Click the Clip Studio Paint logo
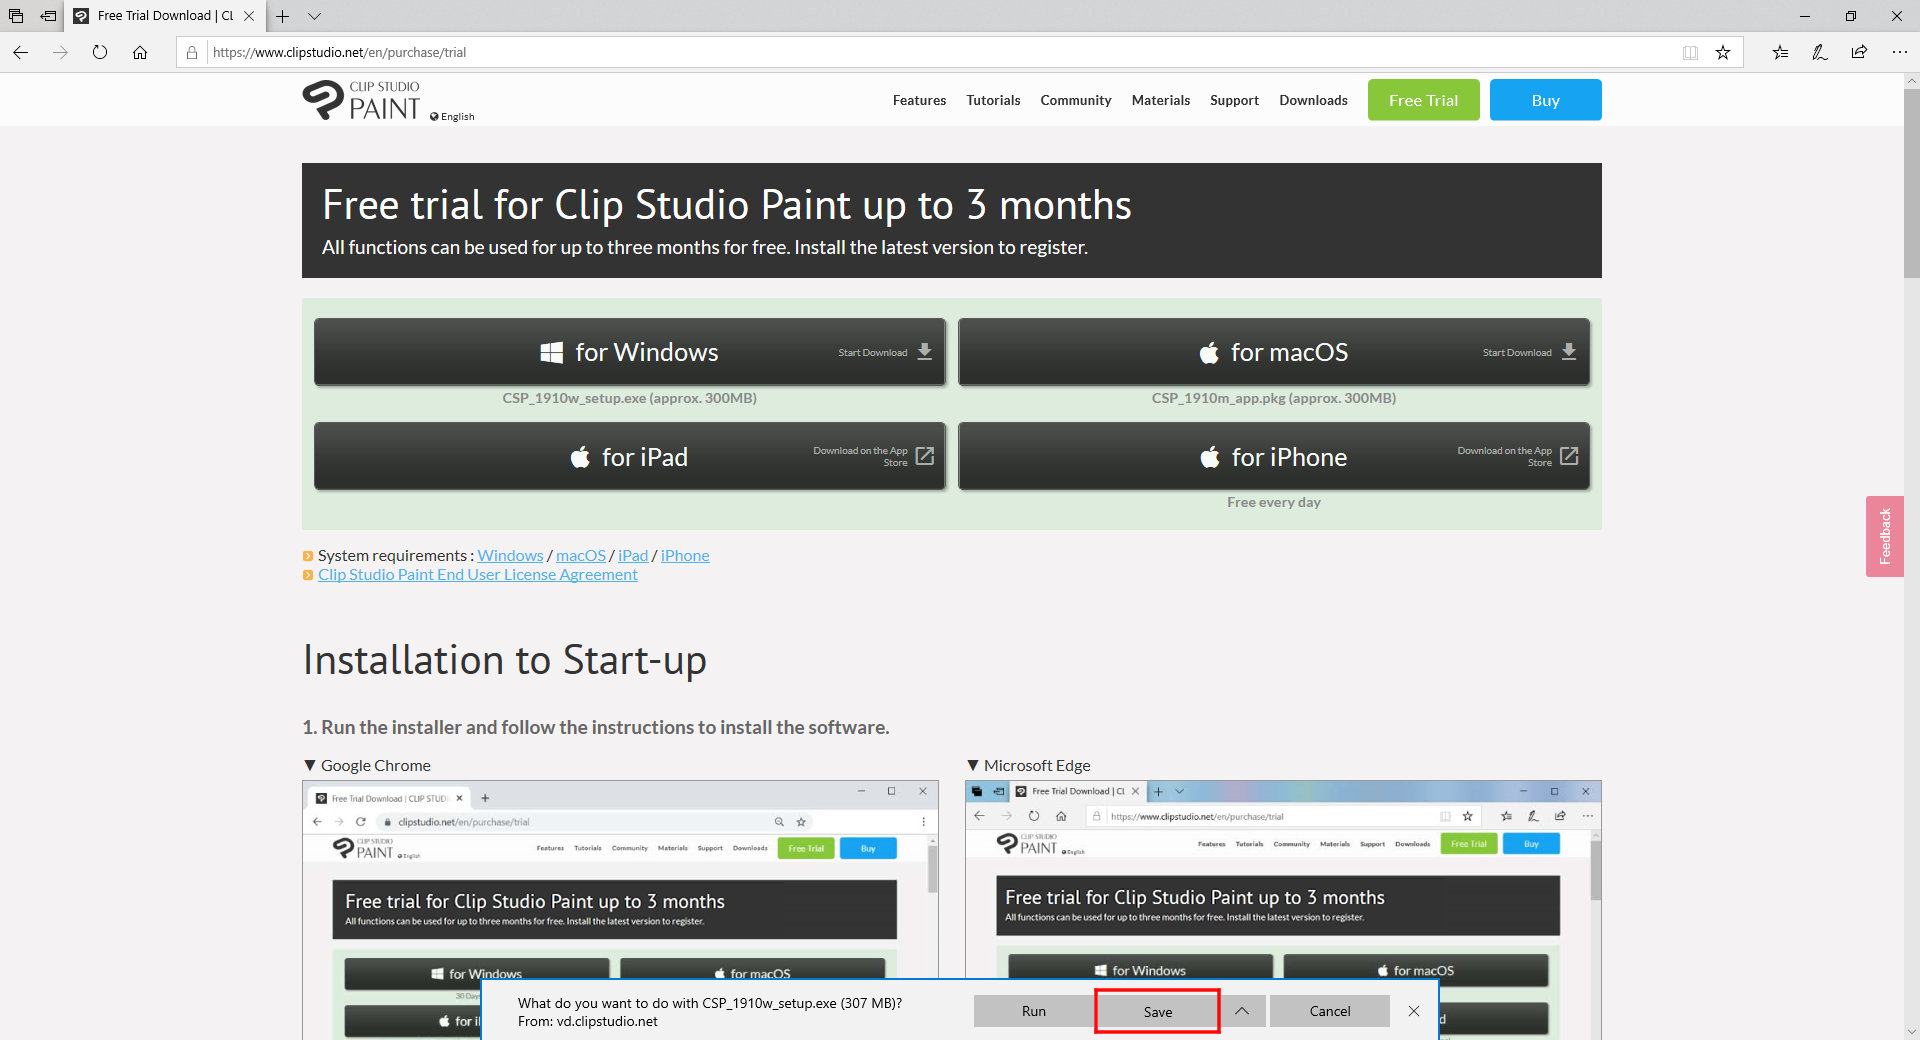The width and height of the screenshot is (1920, 1040). tap(362, 100)
